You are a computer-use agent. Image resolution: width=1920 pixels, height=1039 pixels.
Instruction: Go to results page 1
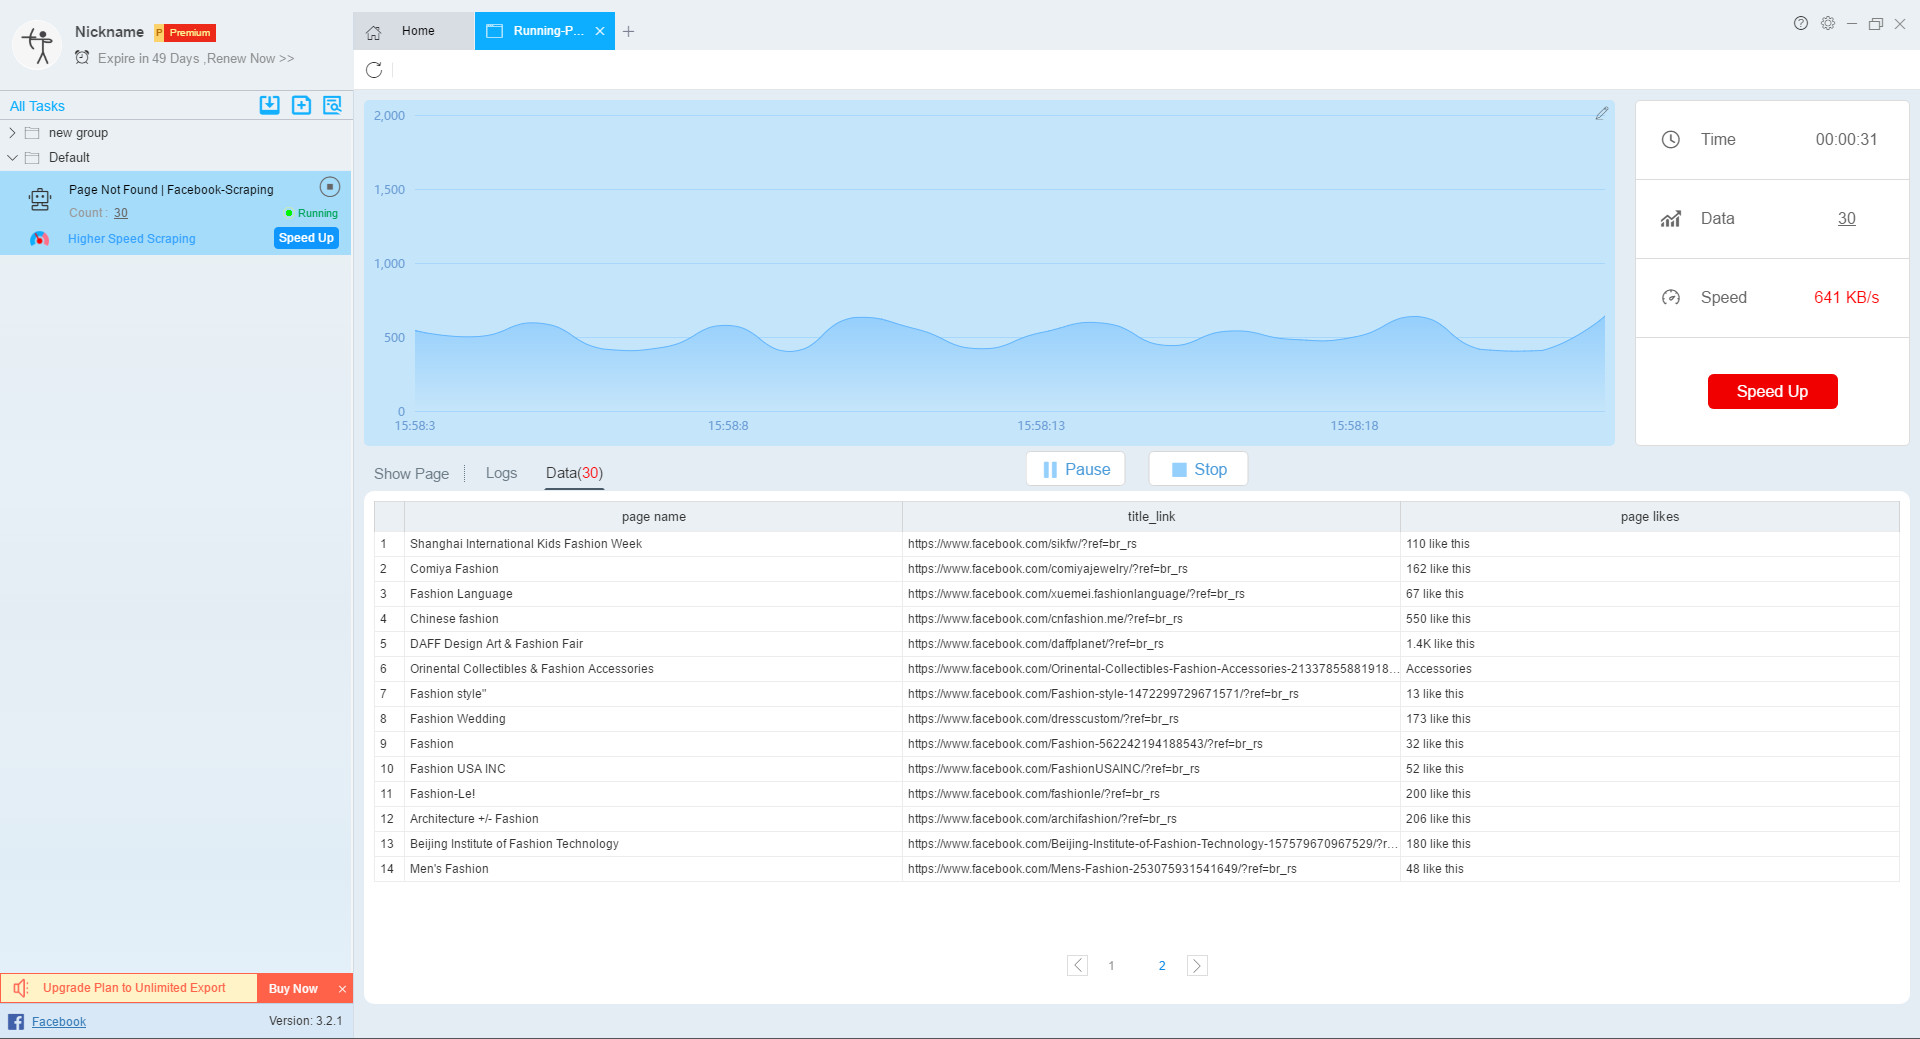(1111, 966)
